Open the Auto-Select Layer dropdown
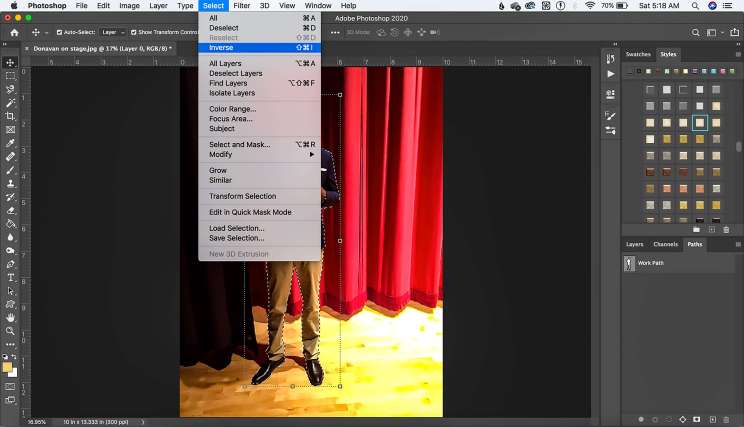Viewport: 744px width, 427px height. 113,32
